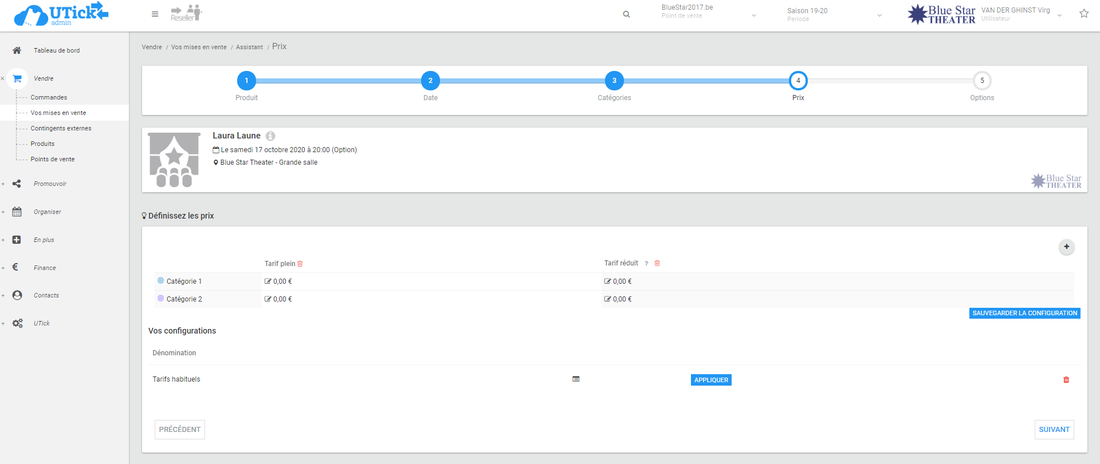Click the favorite star icon
The height and width of the screenshot is (464, 1100).
tap(1084, 14)
